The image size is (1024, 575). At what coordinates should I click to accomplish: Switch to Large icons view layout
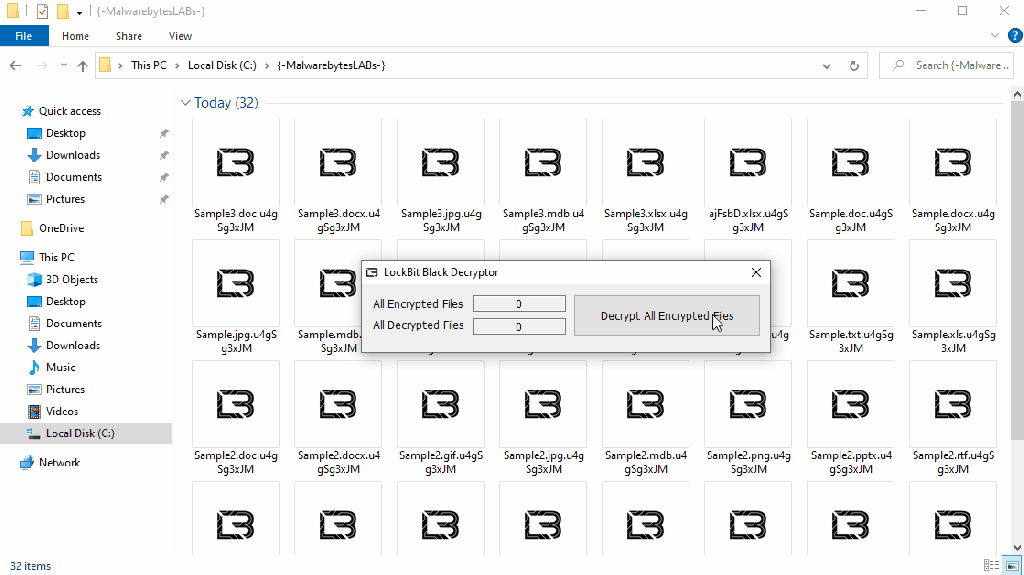tap(1012, 565)
